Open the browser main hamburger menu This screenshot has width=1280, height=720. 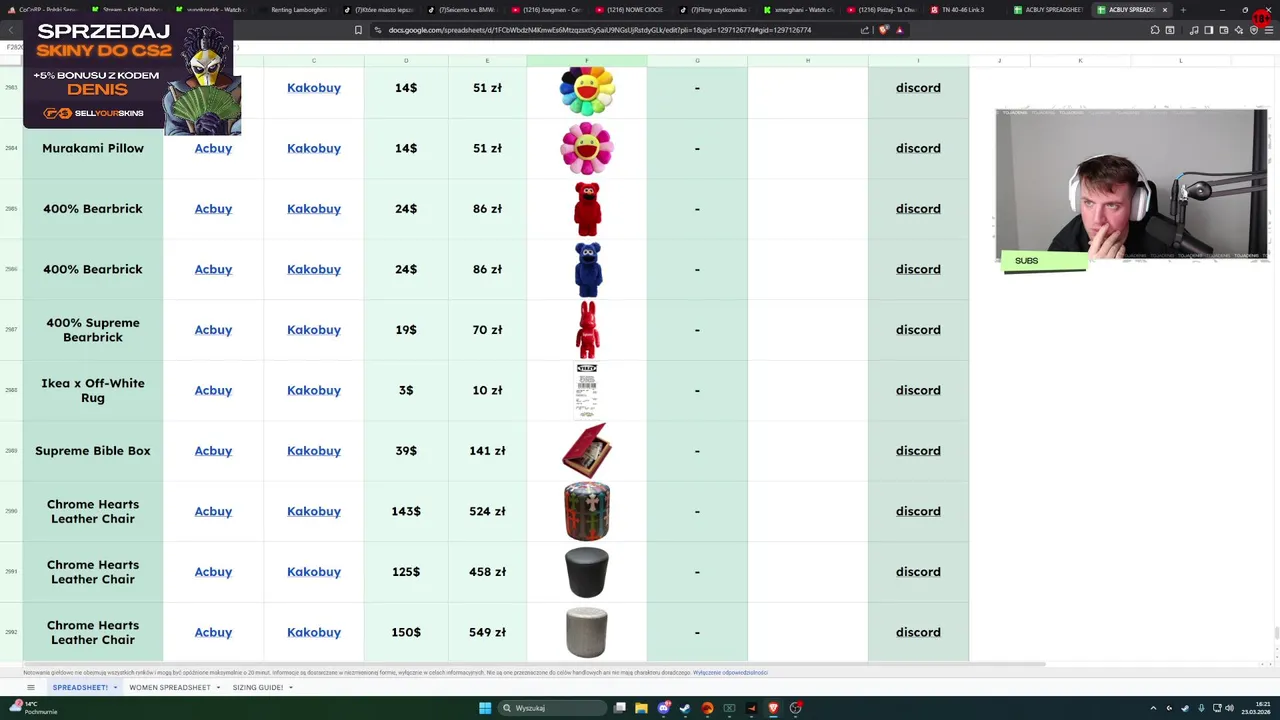coord(1267,30)
